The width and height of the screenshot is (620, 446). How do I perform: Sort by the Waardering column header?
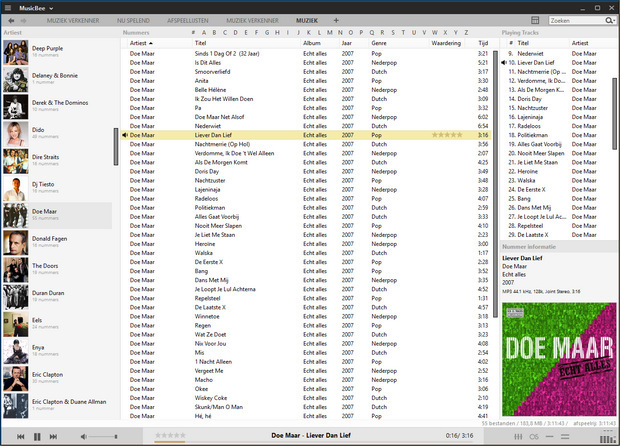coord(446,43)
